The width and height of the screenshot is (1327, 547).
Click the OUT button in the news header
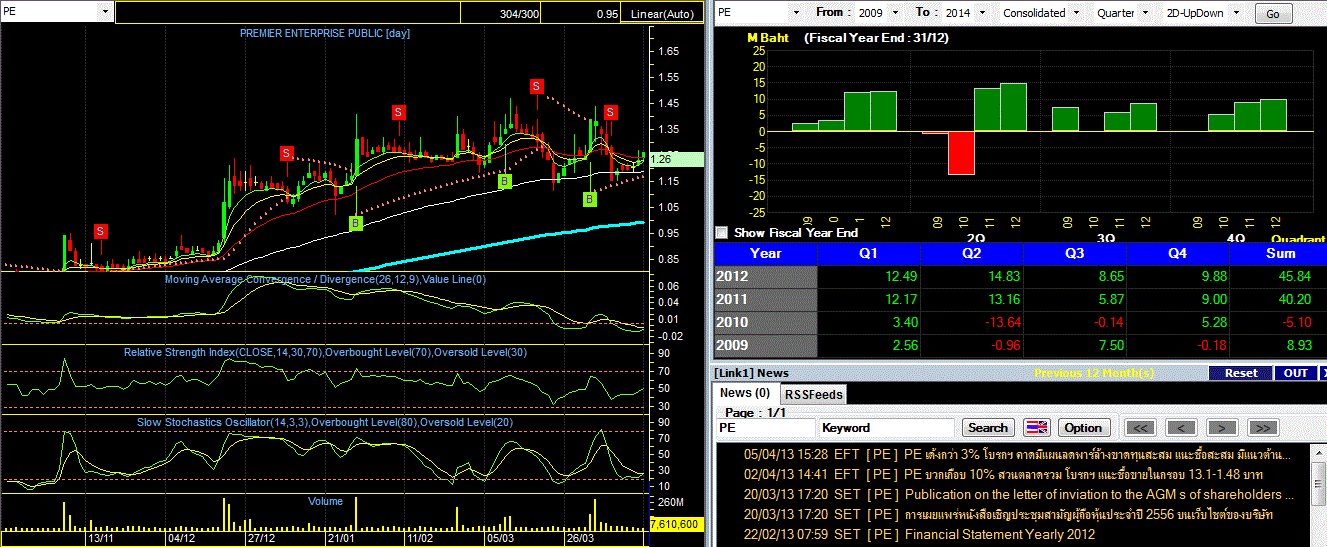coord(1296,373)
